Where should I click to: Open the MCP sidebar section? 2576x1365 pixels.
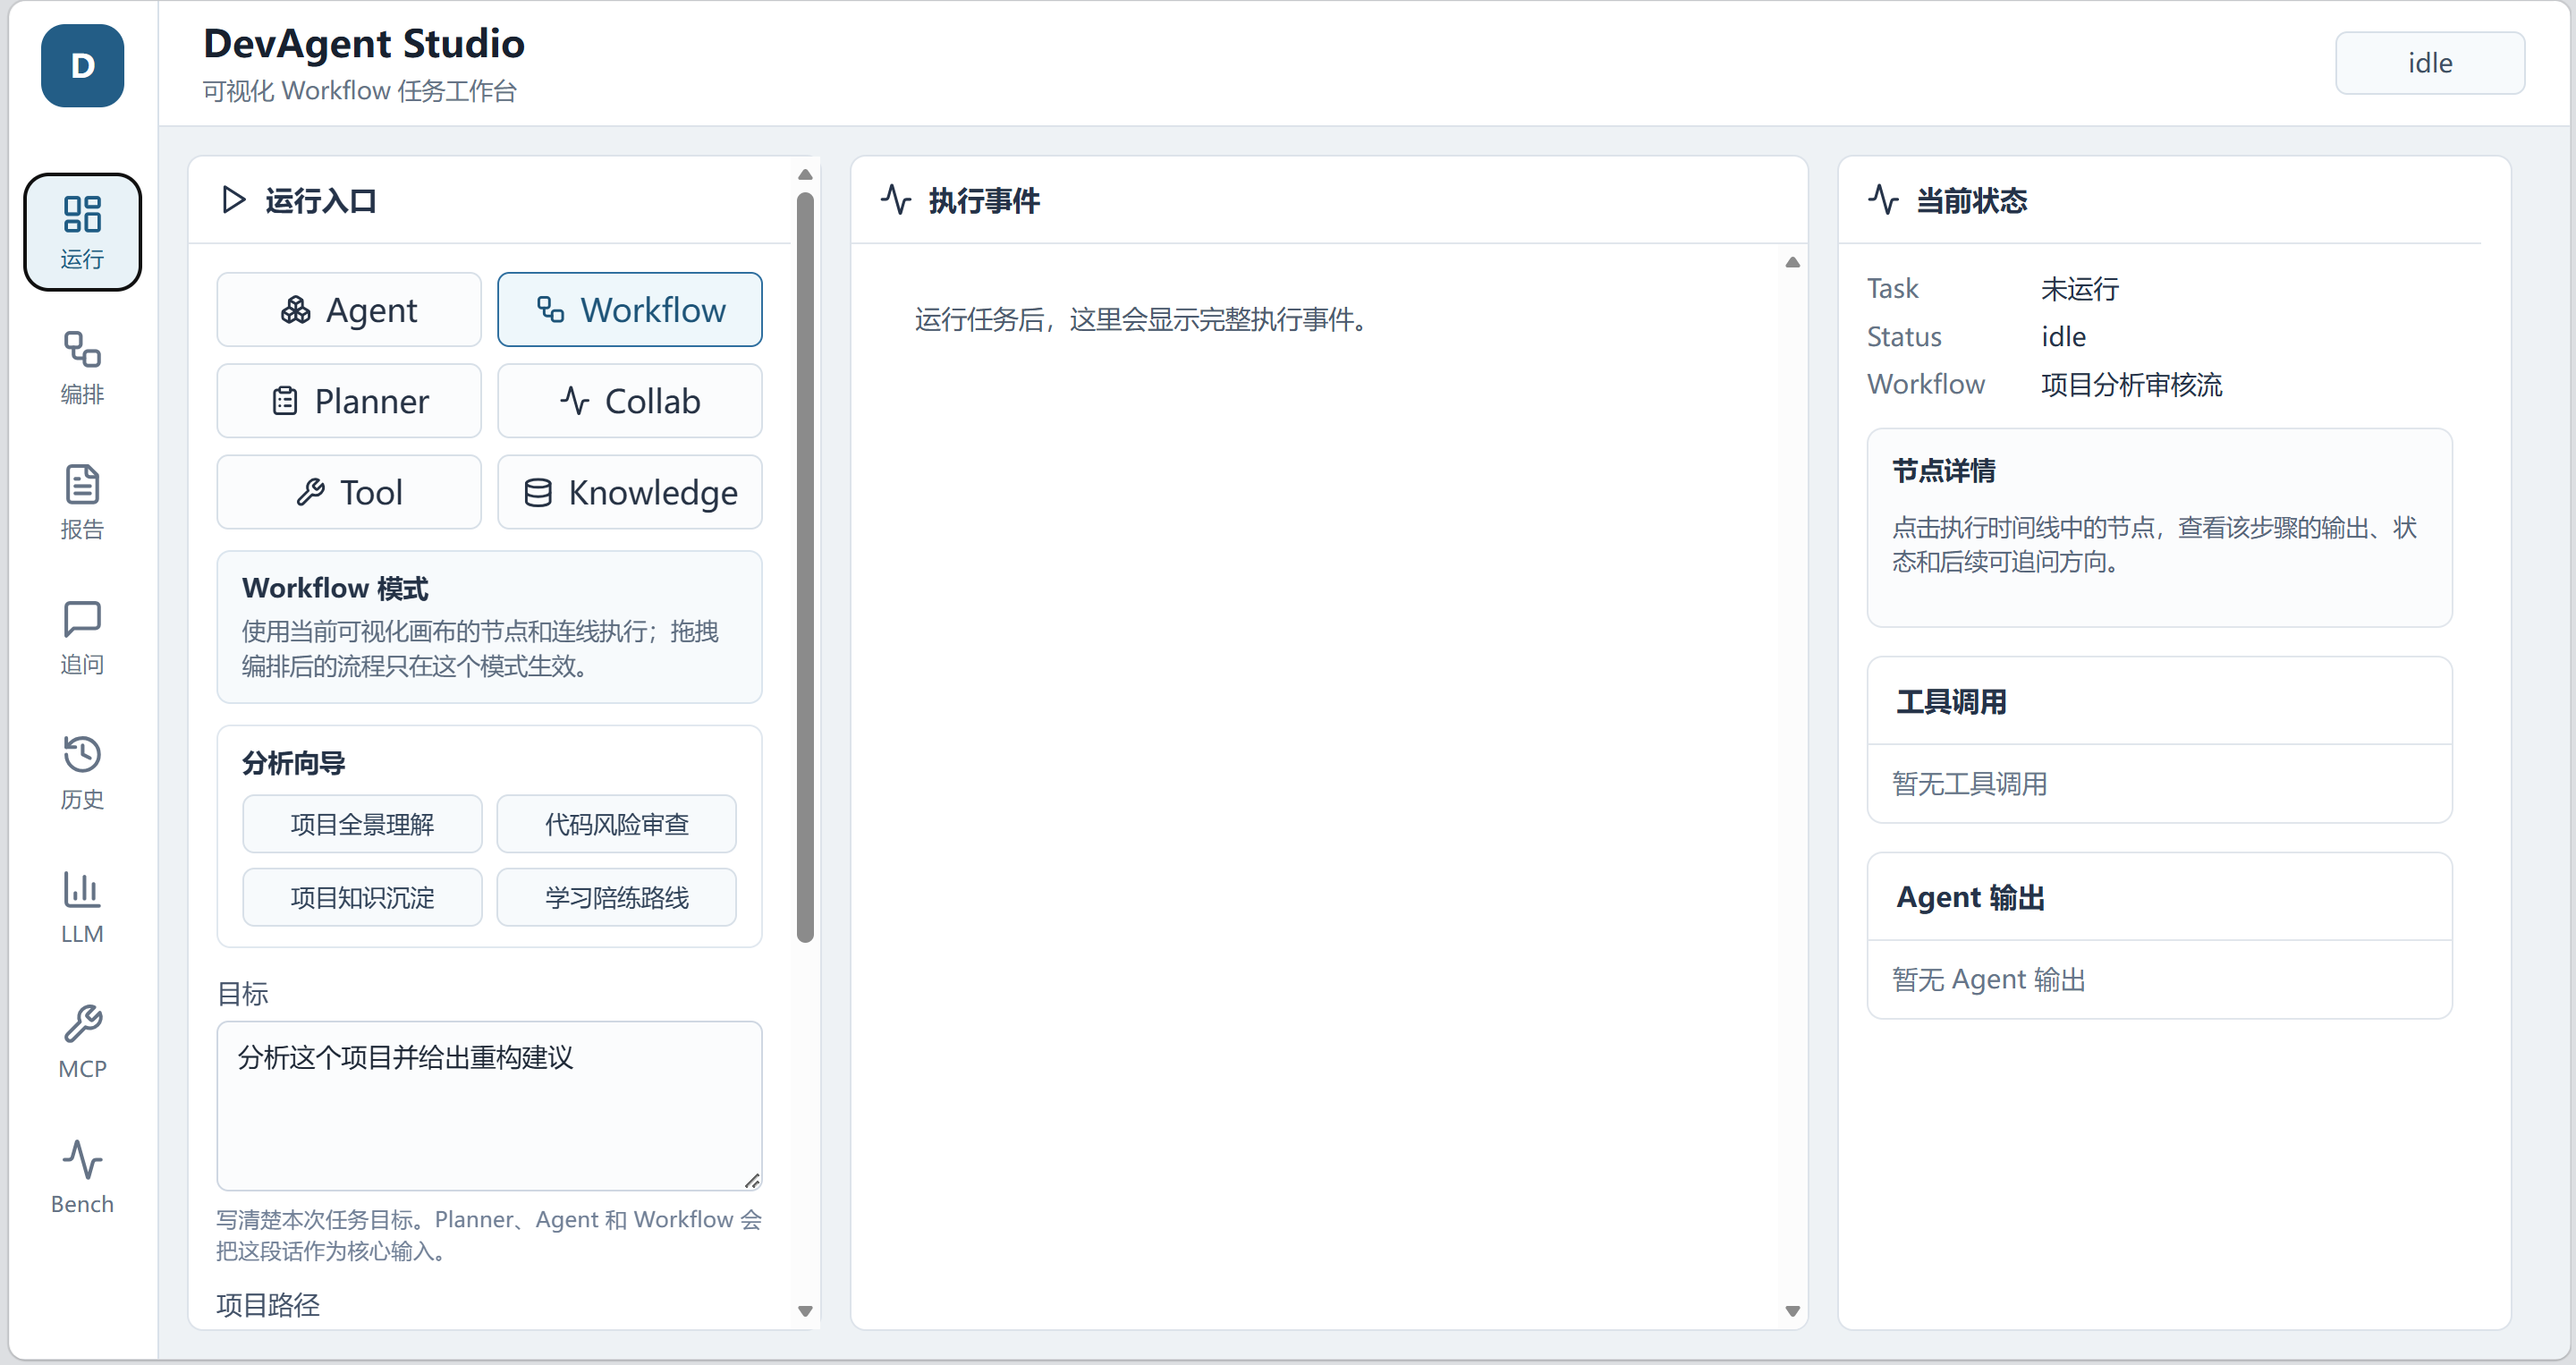(x=82, y=1042)
